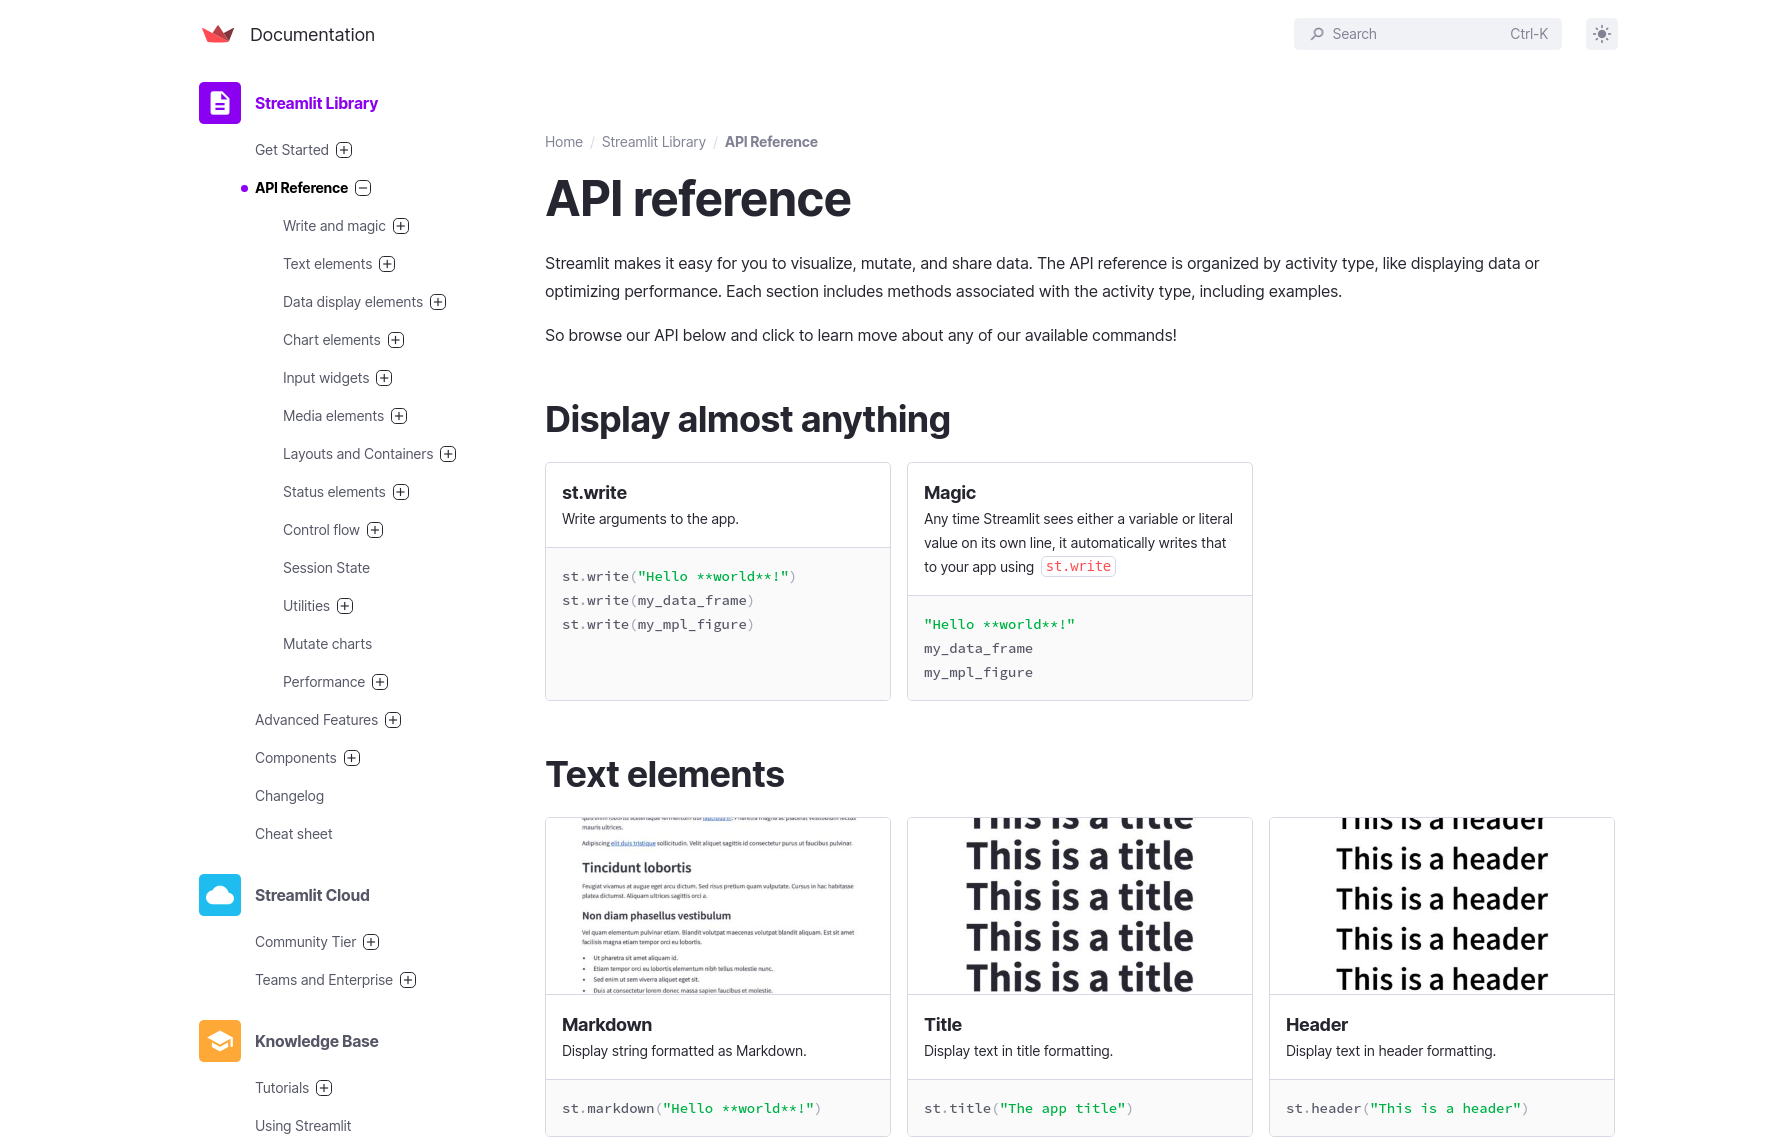This screenshot has height=1146, width=1771.
Task: Collapse the API Reference section
Action: point(363,188)
